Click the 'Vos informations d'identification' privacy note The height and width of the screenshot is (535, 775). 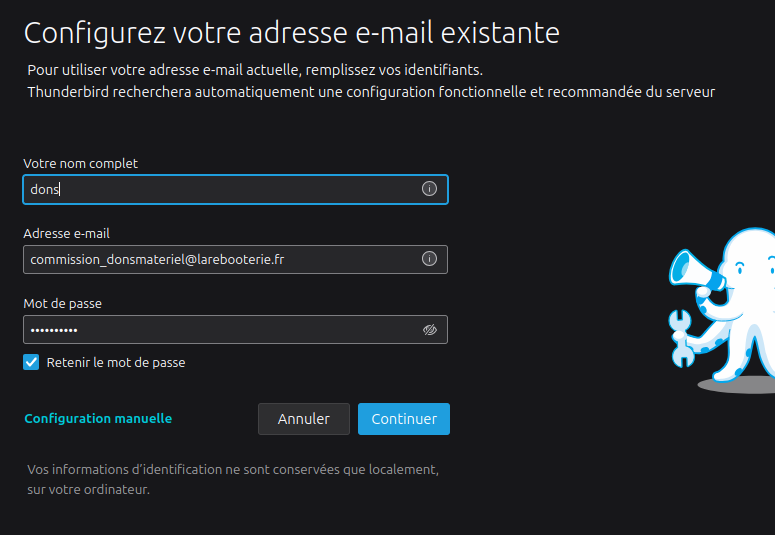pos(233,469)
